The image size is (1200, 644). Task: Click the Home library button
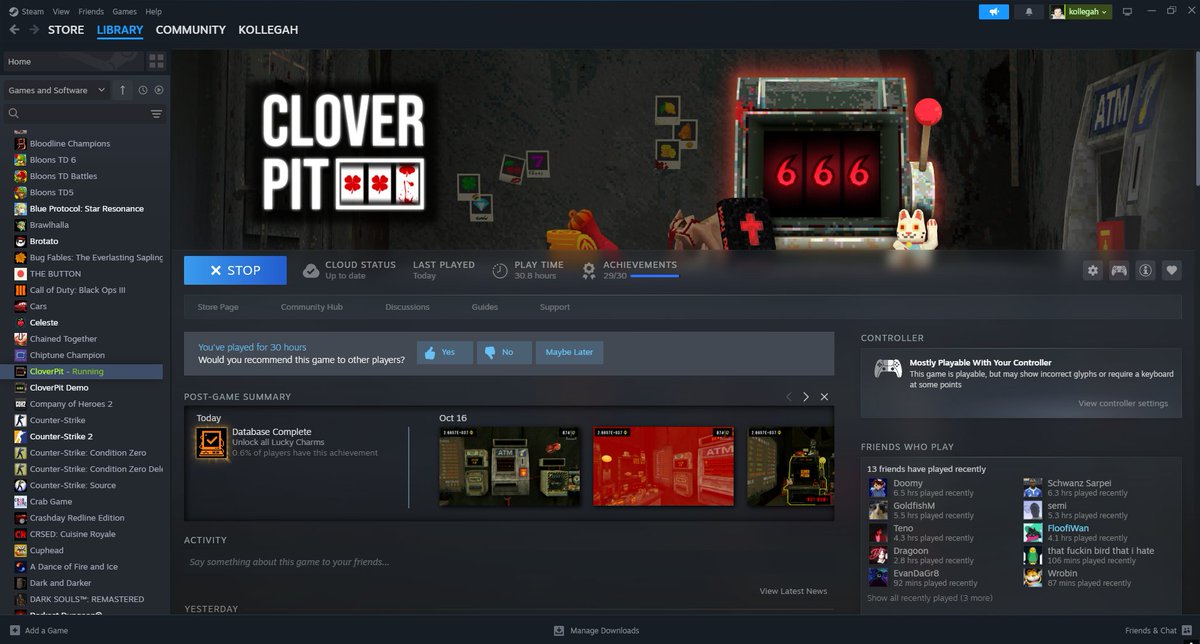pyautogui.click(x=73, y=62)
